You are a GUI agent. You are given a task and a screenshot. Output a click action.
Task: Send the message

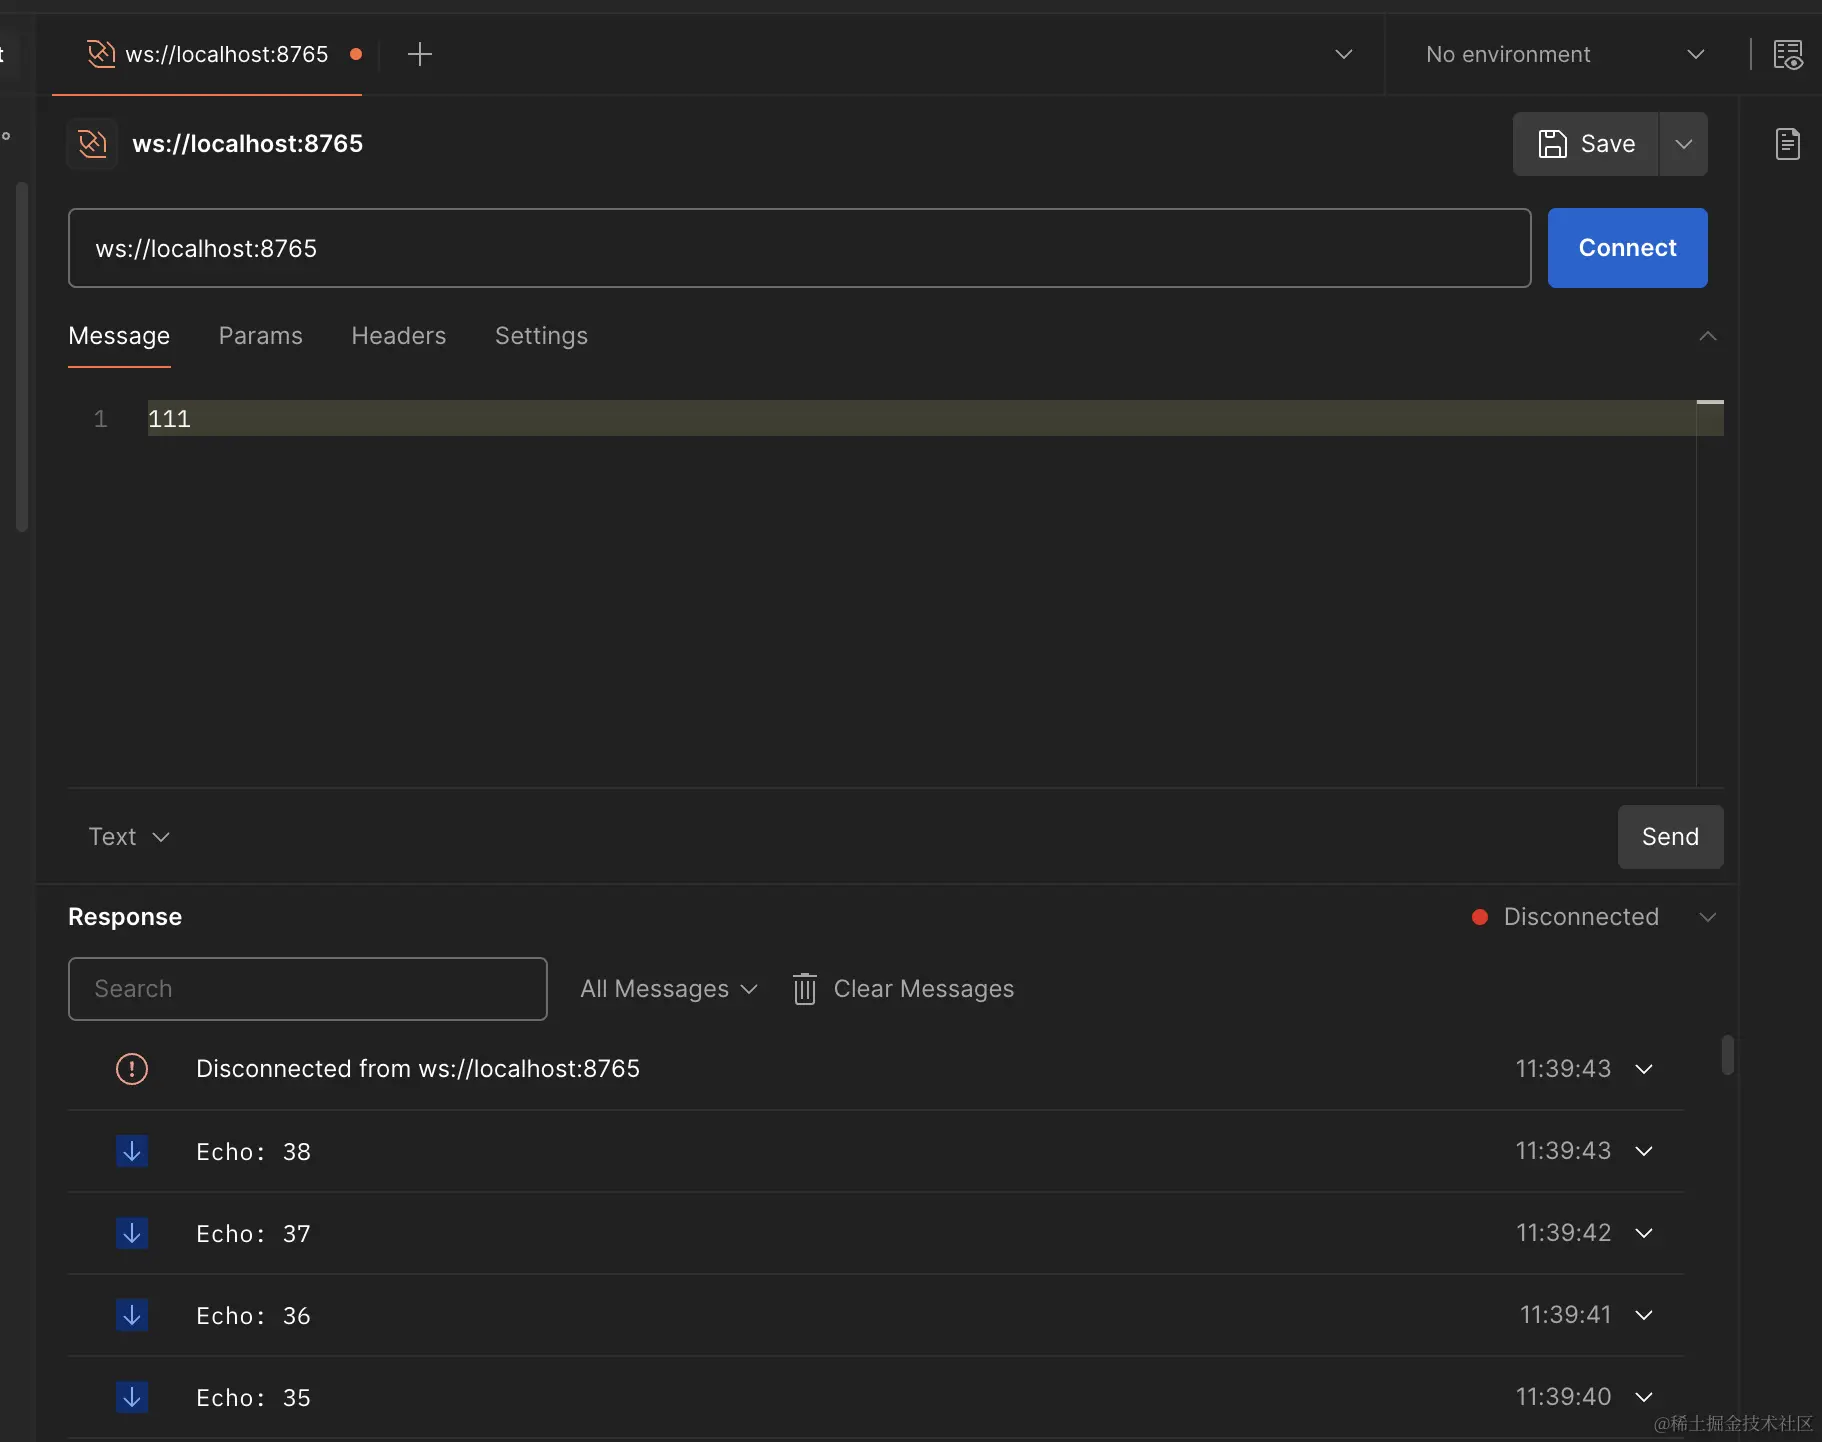click(x=1670, y=837)
